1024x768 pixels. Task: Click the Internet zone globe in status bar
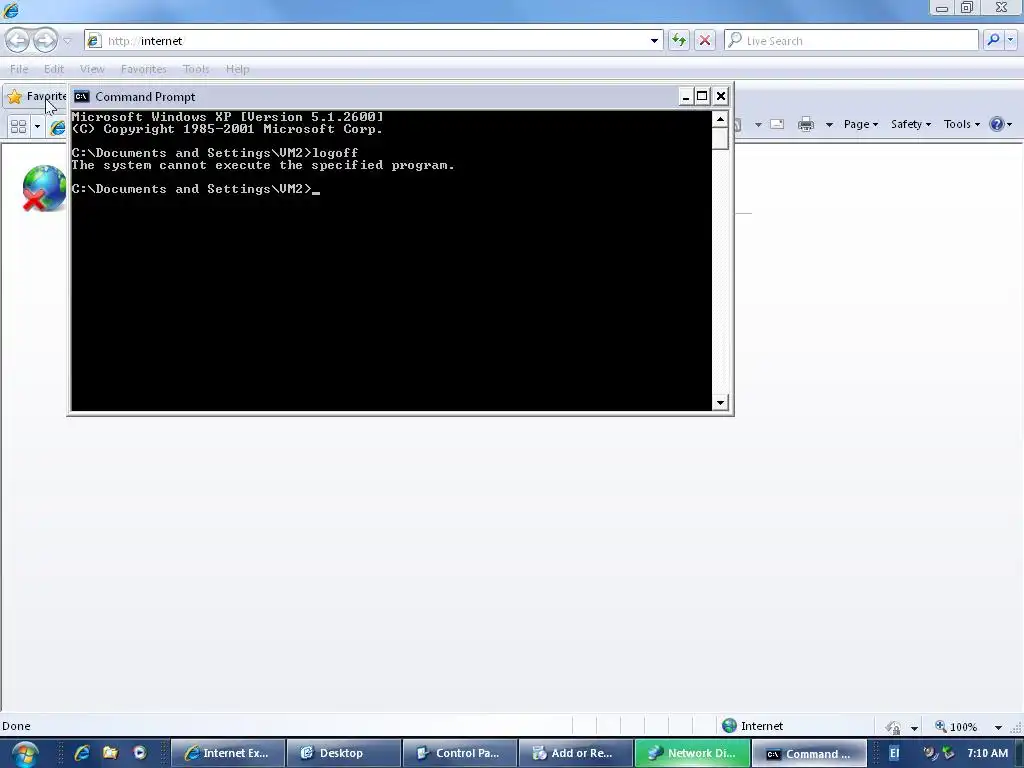pyautogui.click(x=729, y=726)
